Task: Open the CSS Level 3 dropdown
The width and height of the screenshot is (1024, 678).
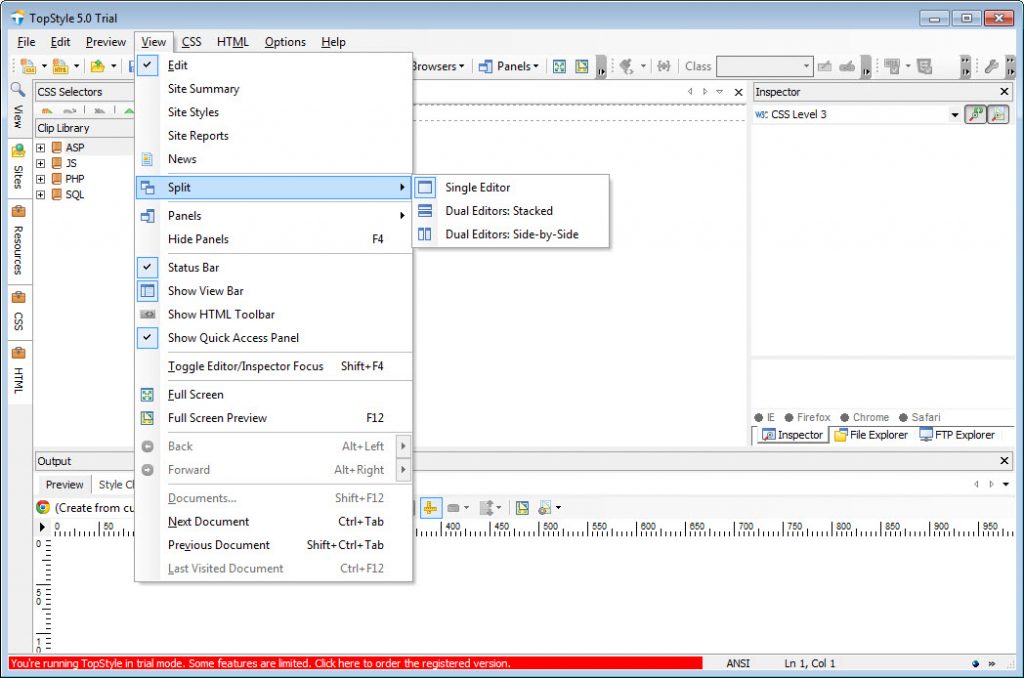Action: [x=955, y=115]
